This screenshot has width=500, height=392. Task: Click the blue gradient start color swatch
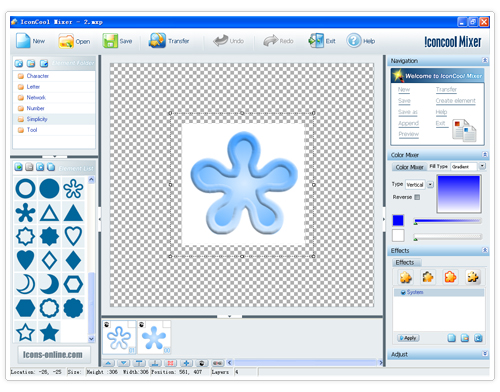[x=398, y=220]
